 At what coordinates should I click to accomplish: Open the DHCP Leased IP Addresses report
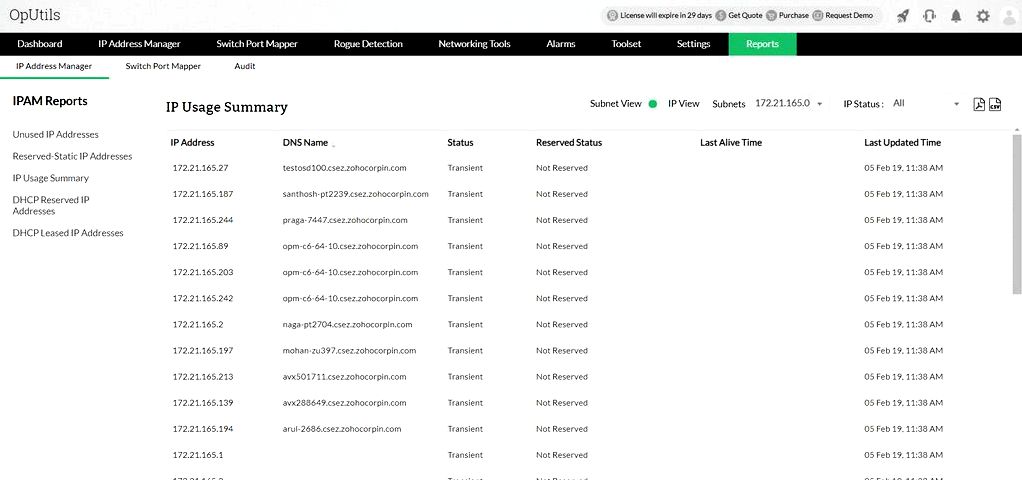[68, 233]
